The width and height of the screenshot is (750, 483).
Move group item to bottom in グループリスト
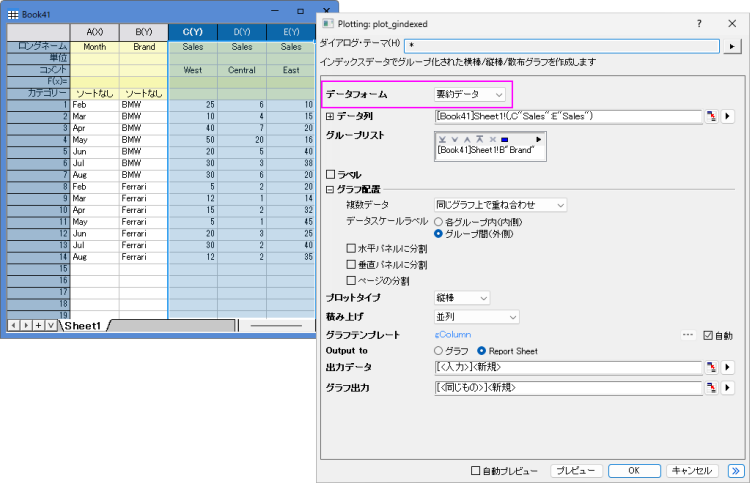tap(442, 140)
